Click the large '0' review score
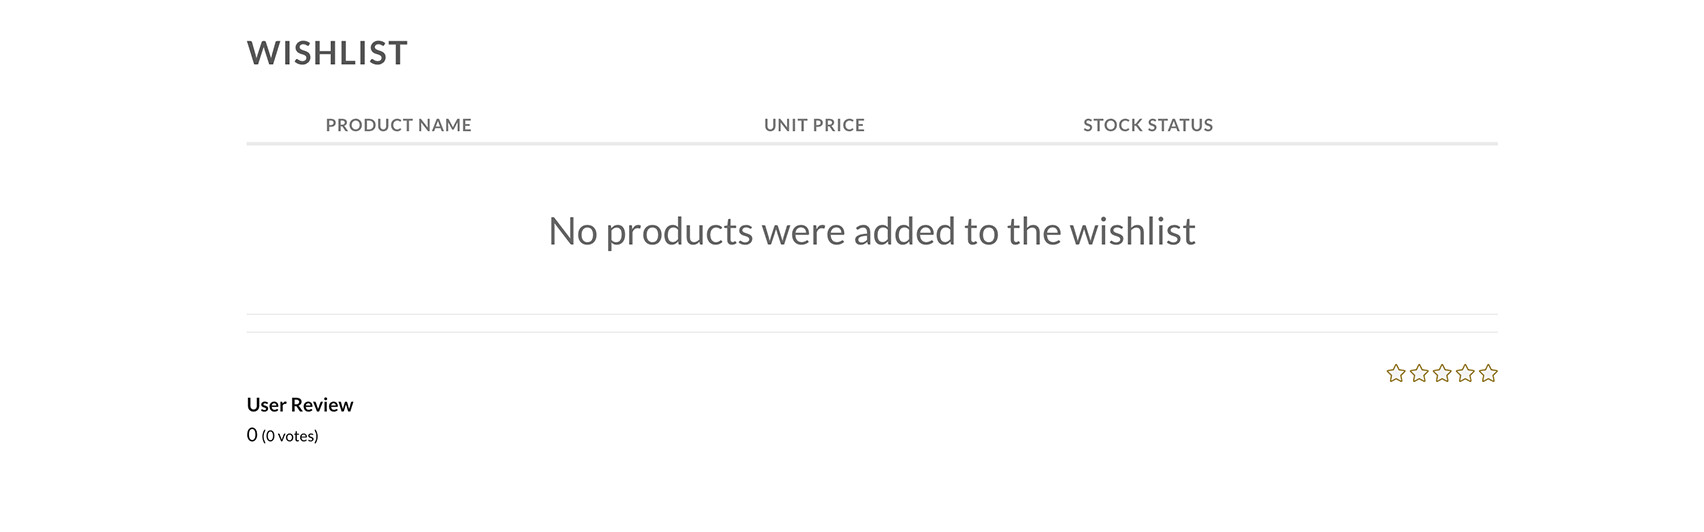Screen dimensions: 1704x532 click(x=252, y=435)
